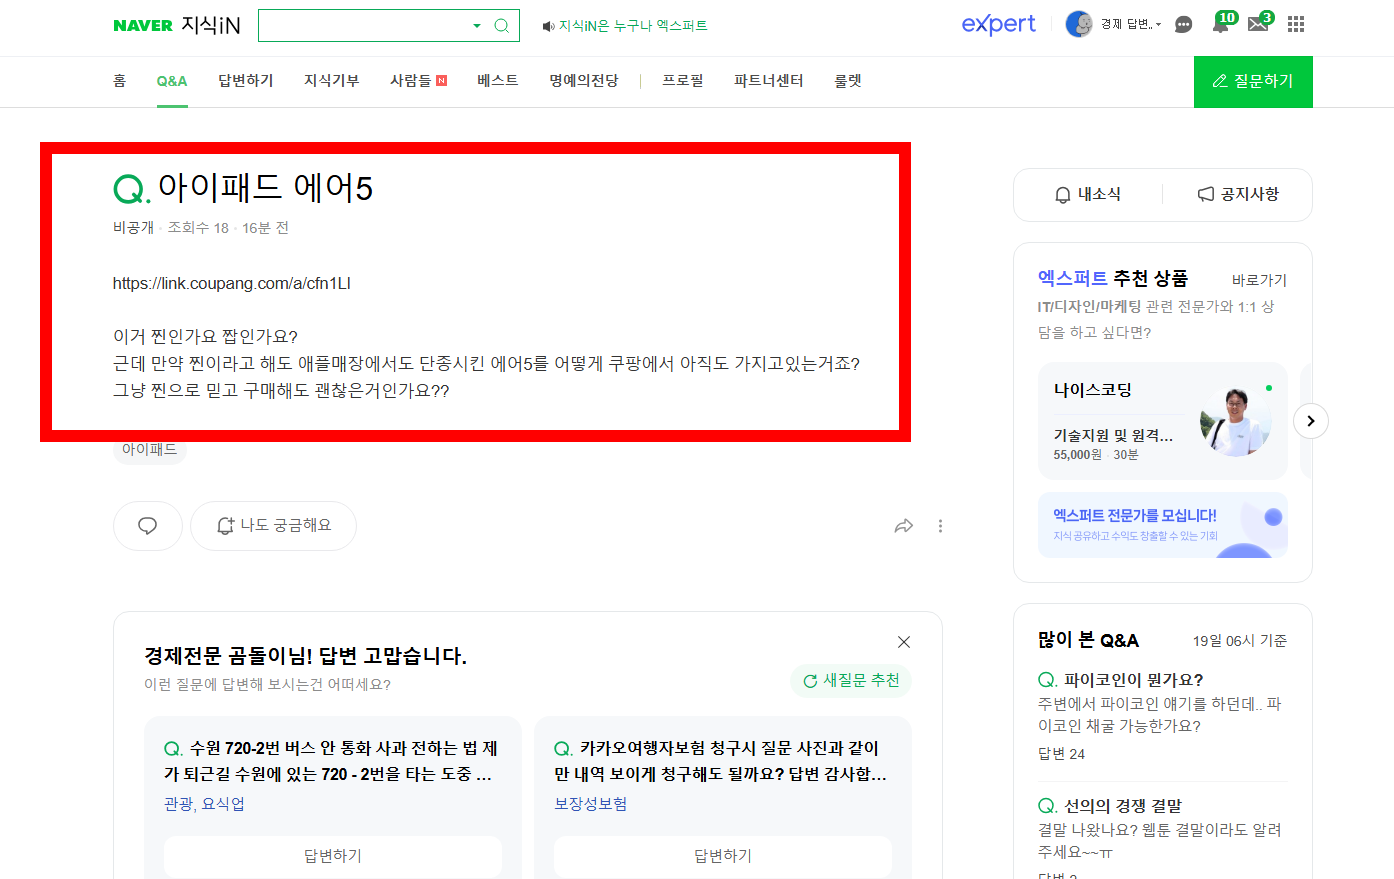Click 답변하기 under the 카카오여행자보험 question

click(x=723, y=856)
